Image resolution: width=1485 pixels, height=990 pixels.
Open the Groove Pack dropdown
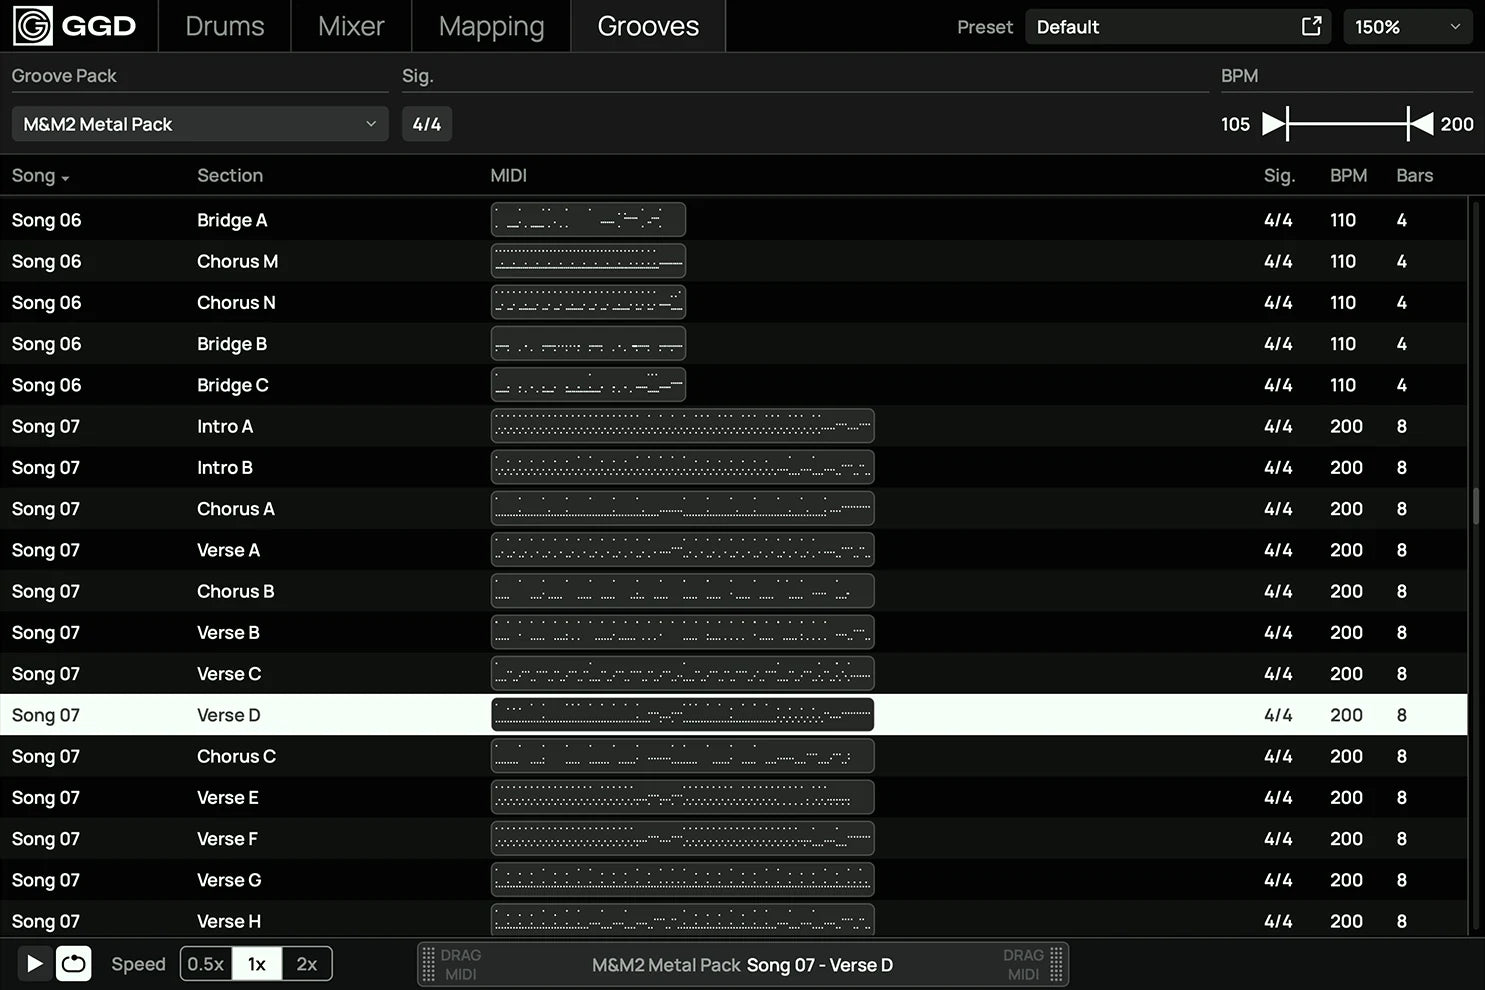click(x=199, y=124)
